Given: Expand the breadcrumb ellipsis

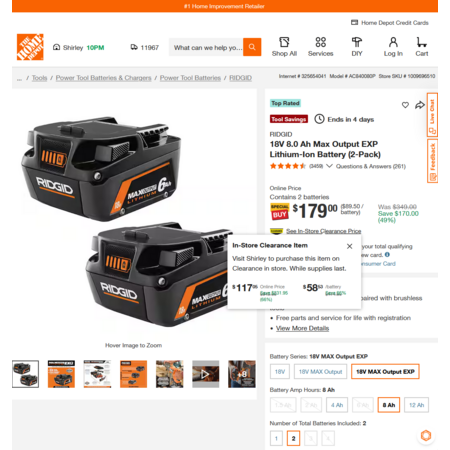Looking at the screenshot, I should pos(19,78).
